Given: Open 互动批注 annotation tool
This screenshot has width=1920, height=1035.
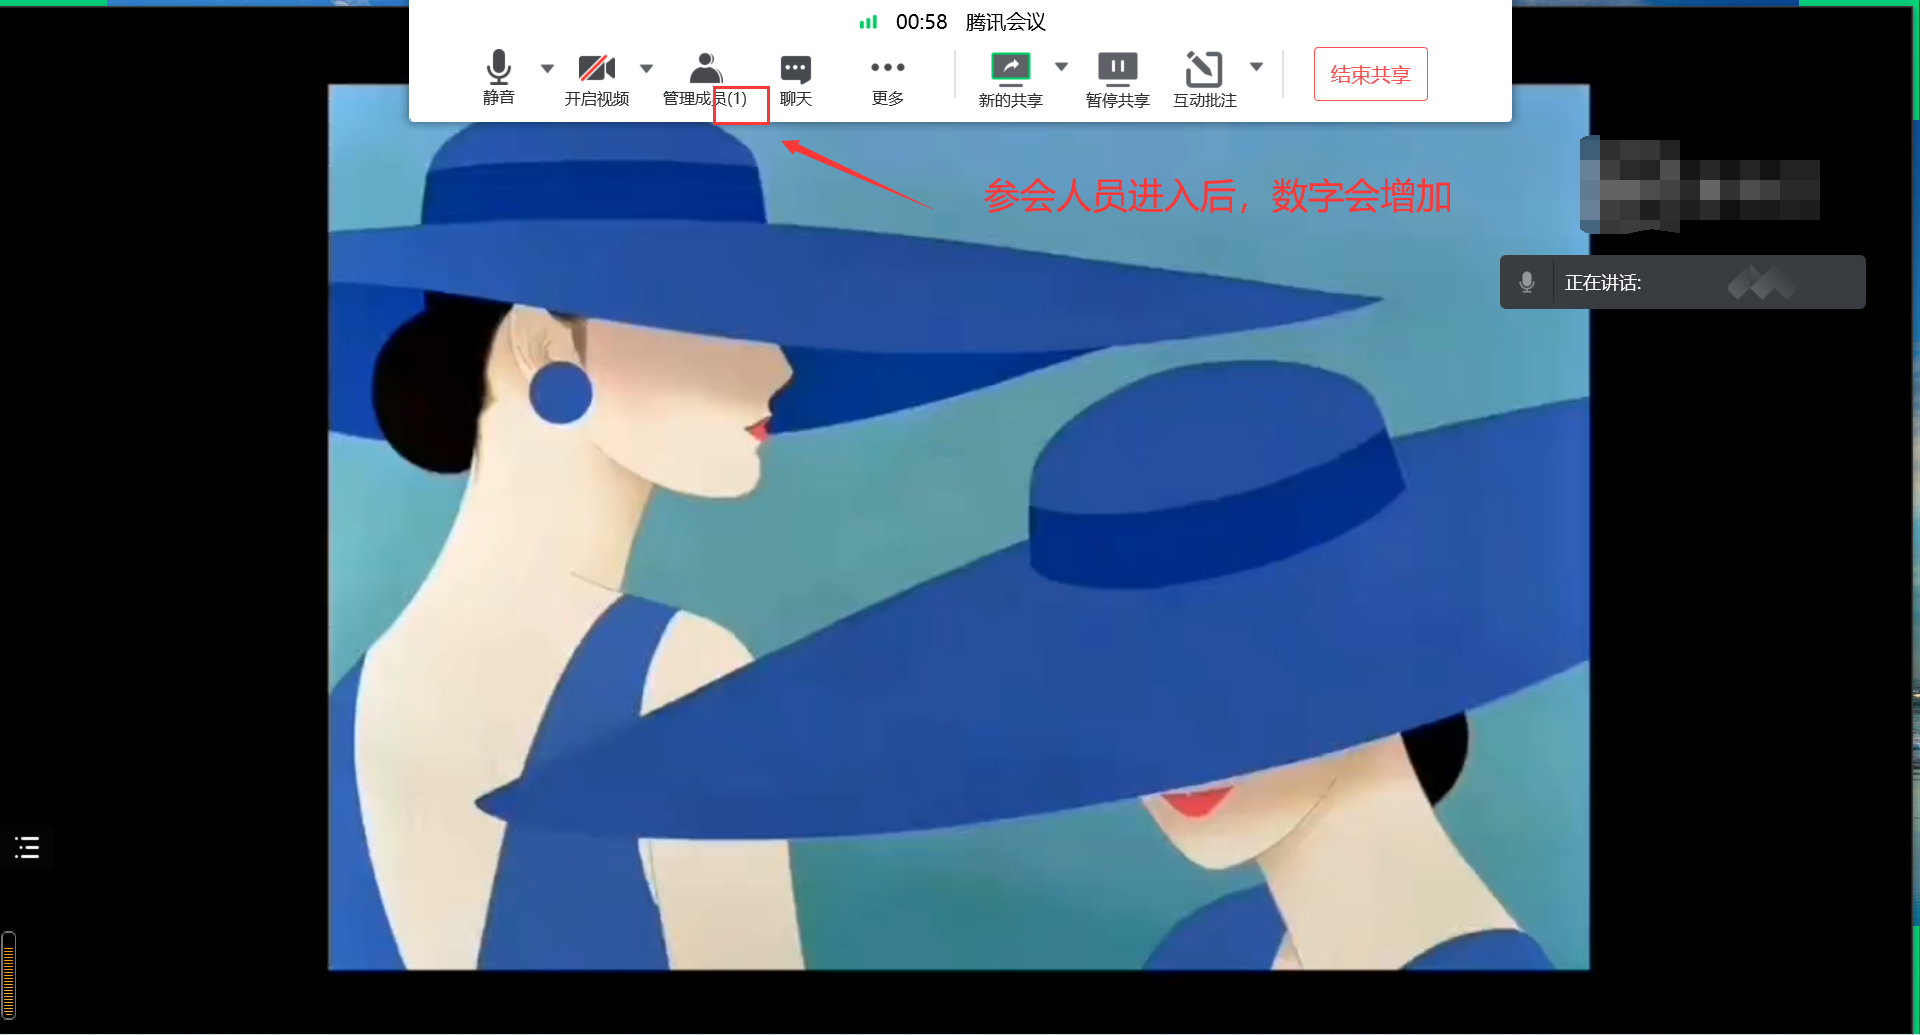Looking at the screenshot, I should click(1204, 80).
